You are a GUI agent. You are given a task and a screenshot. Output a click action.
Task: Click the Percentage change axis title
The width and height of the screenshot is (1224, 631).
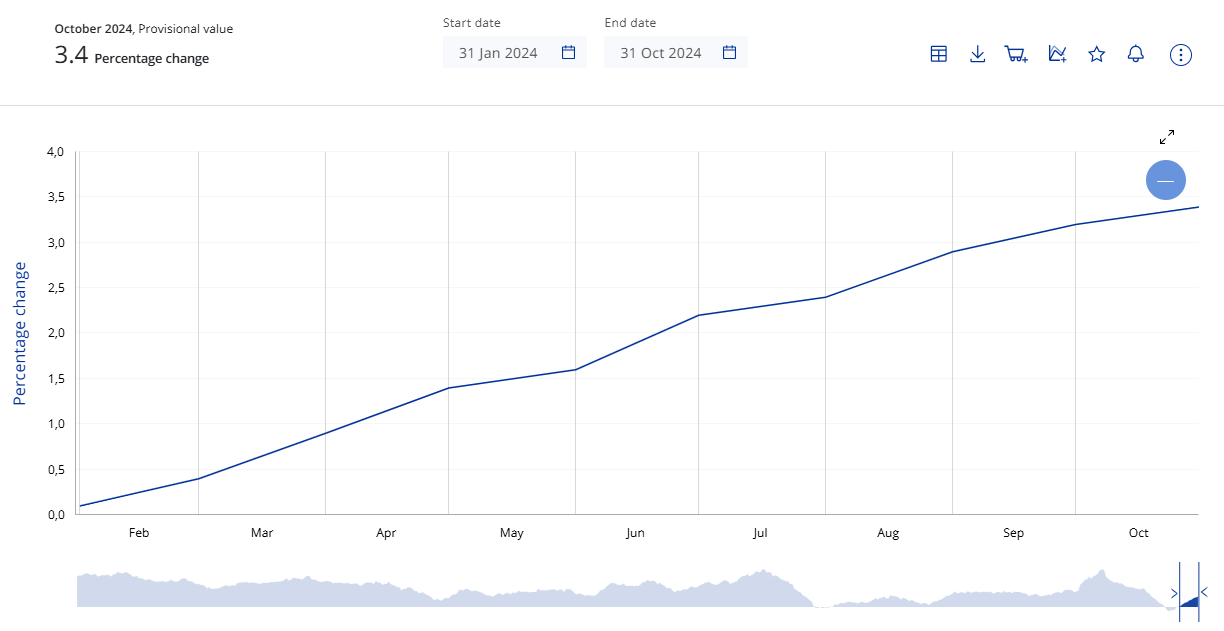tap(19, 333)
